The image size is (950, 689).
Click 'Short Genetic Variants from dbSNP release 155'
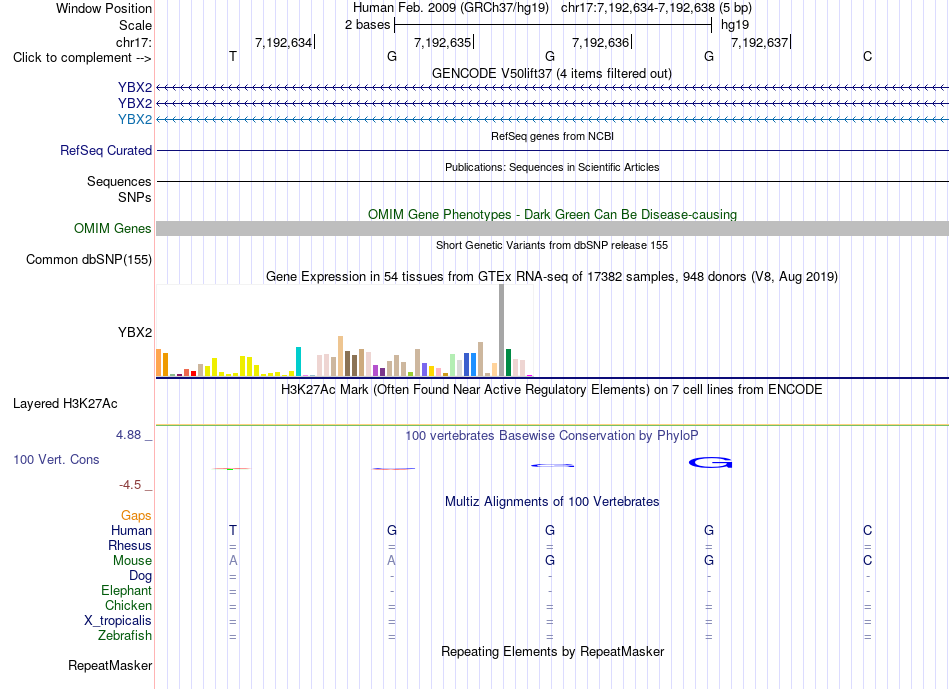(x=552, y=245)
